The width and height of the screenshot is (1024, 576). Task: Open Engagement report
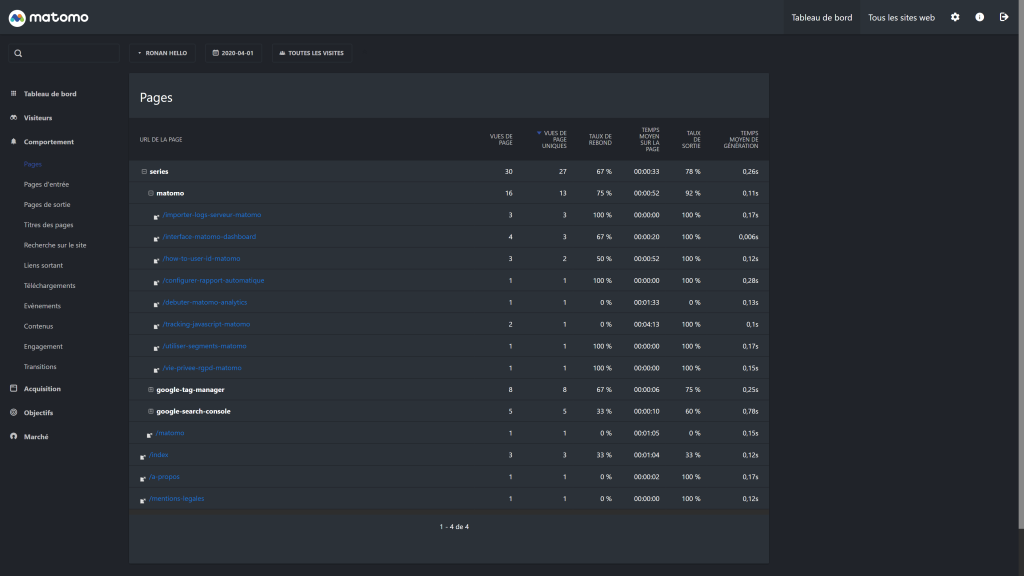coord(43,347)
